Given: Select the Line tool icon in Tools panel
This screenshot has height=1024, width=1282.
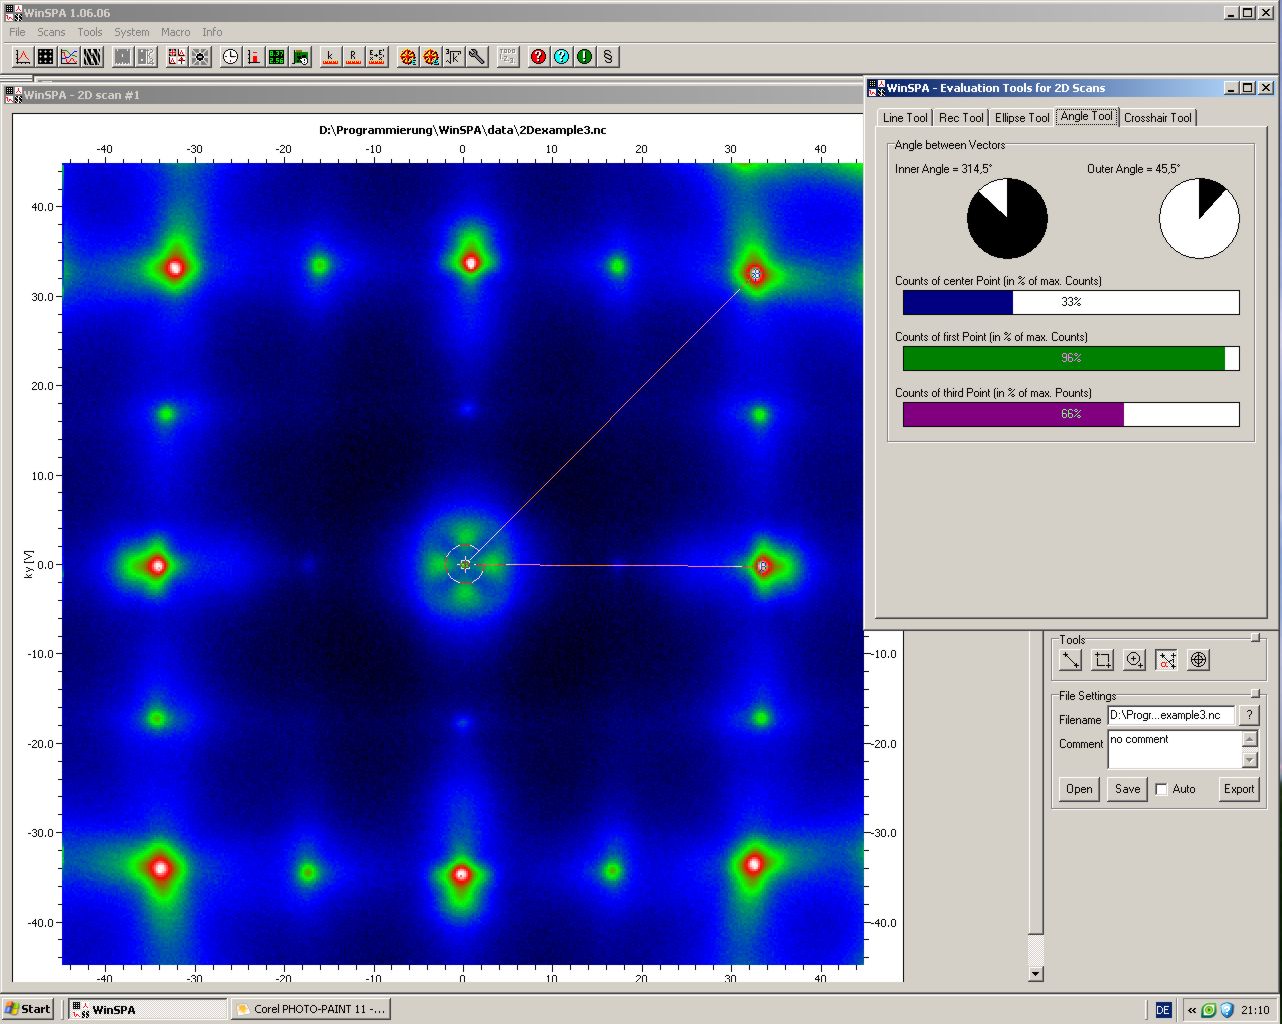Looking at the screenshot, I should [x=1071, y=660].
